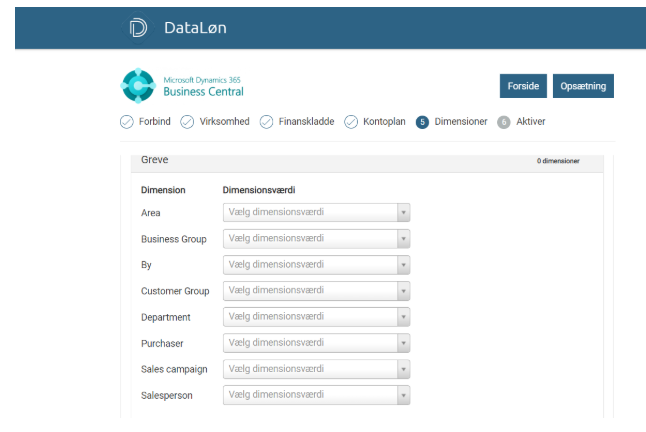Click the Forbind step checkmark icon
The width and height of the screenshot is (646, 432).
[126, 122]
